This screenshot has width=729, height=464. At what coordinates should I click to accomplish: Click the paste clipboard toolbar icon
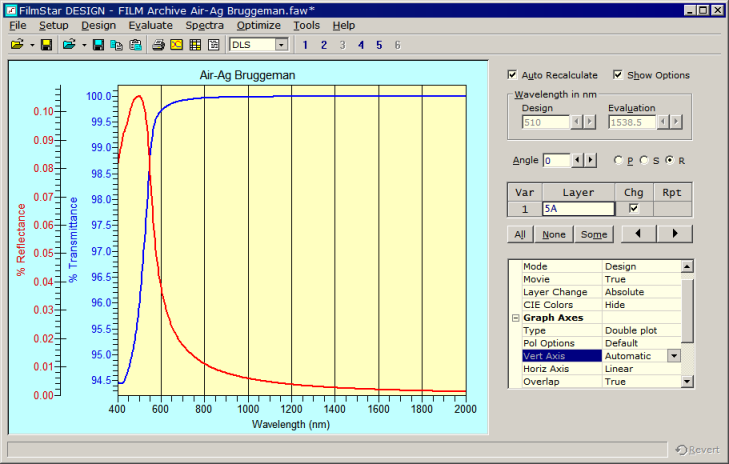135,45
